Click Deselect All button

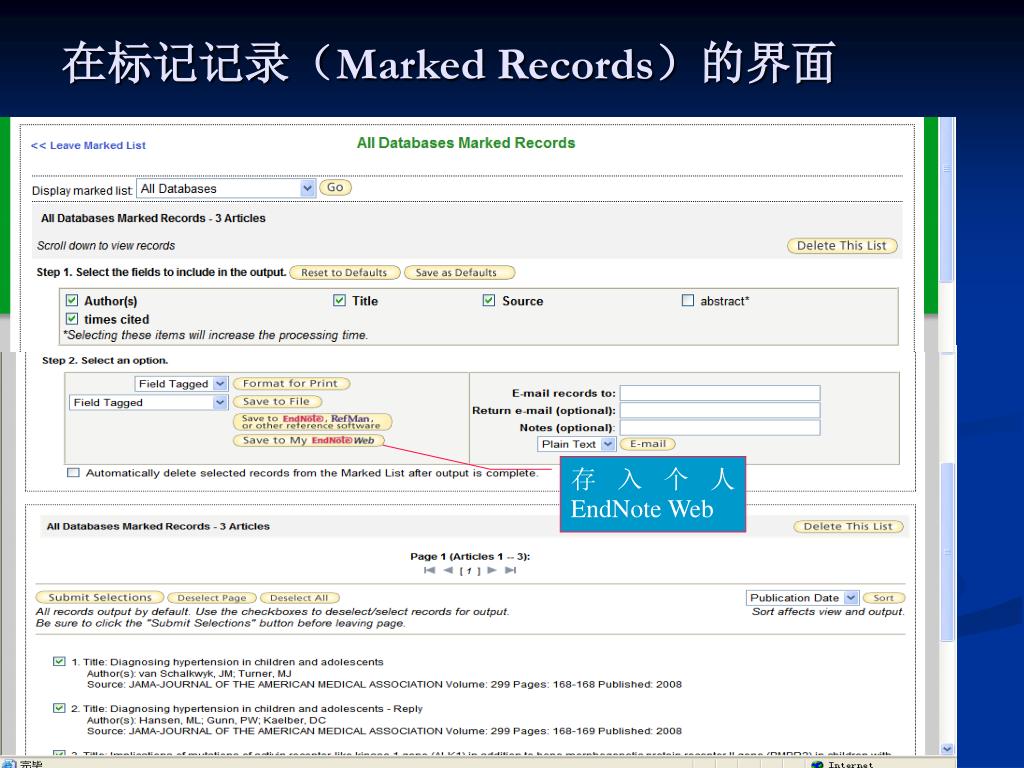click(x=300, y=598)
